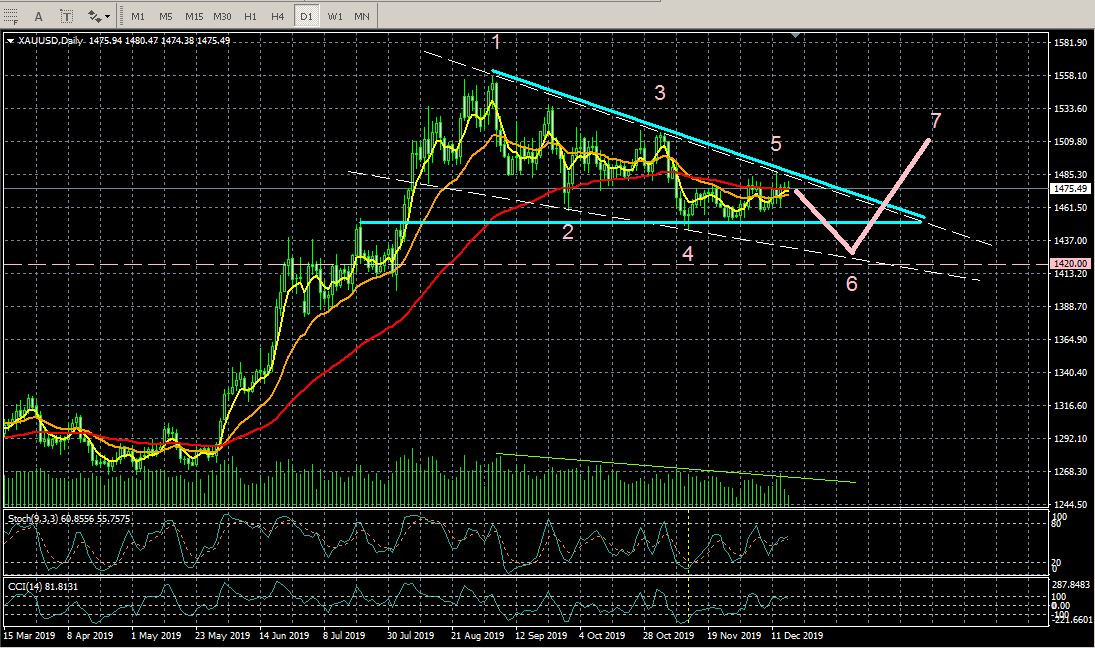Click the 30 Jul 2019 date label
This screenshot has height=649, width=1095.
coord(411,636)
